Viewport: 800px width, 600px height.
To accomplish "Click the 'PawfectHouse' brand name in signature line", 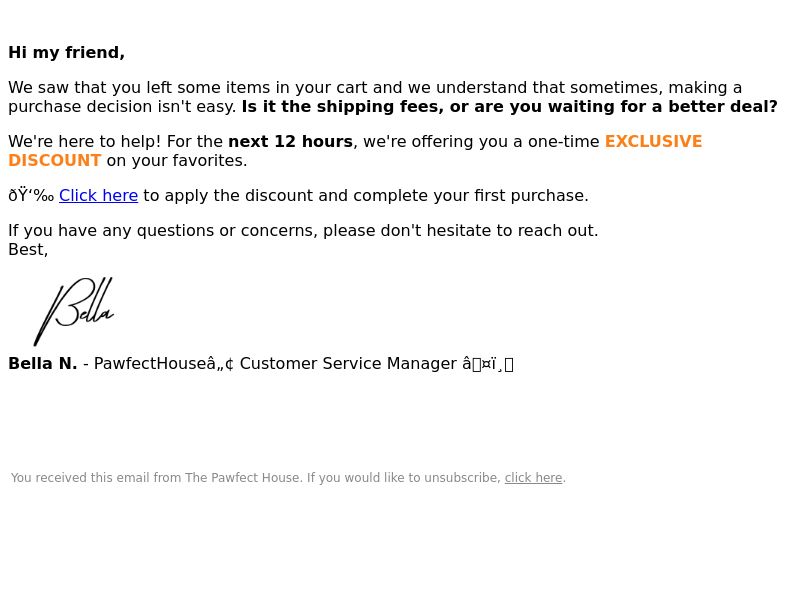I will tap(151, 364).
